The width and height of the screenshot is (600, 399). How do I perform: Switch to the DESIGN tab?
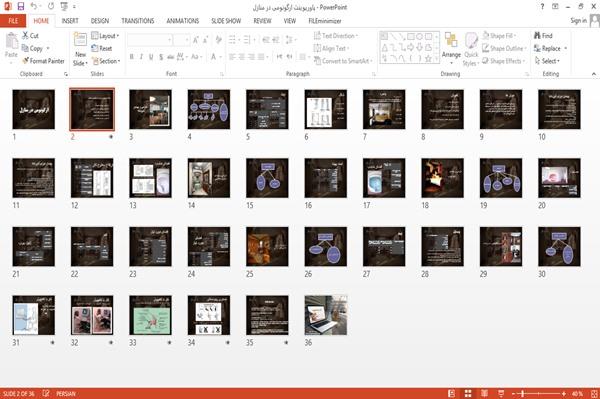[x=100, y=21]
